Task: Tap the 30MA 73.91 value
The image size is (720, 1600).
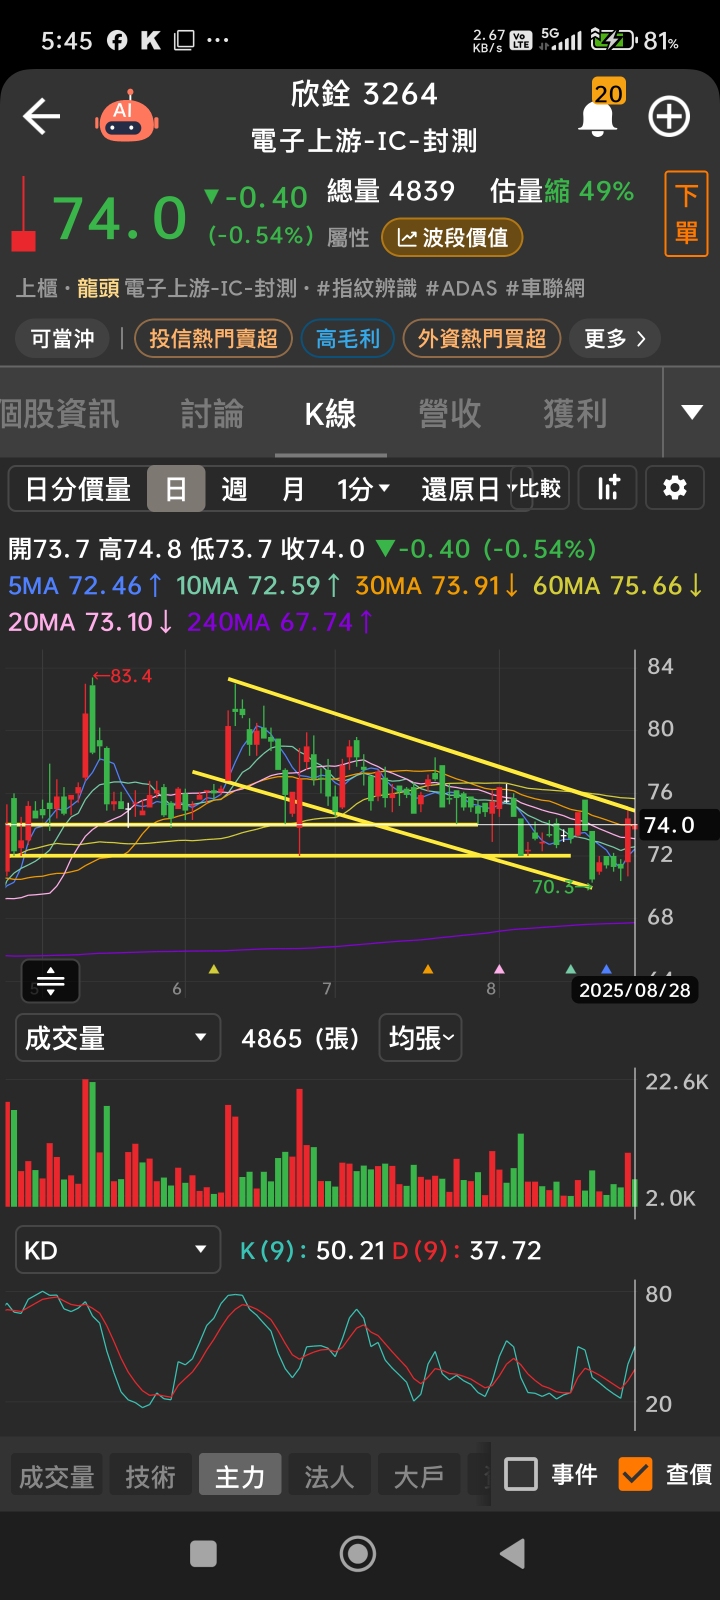Action: 437,585
